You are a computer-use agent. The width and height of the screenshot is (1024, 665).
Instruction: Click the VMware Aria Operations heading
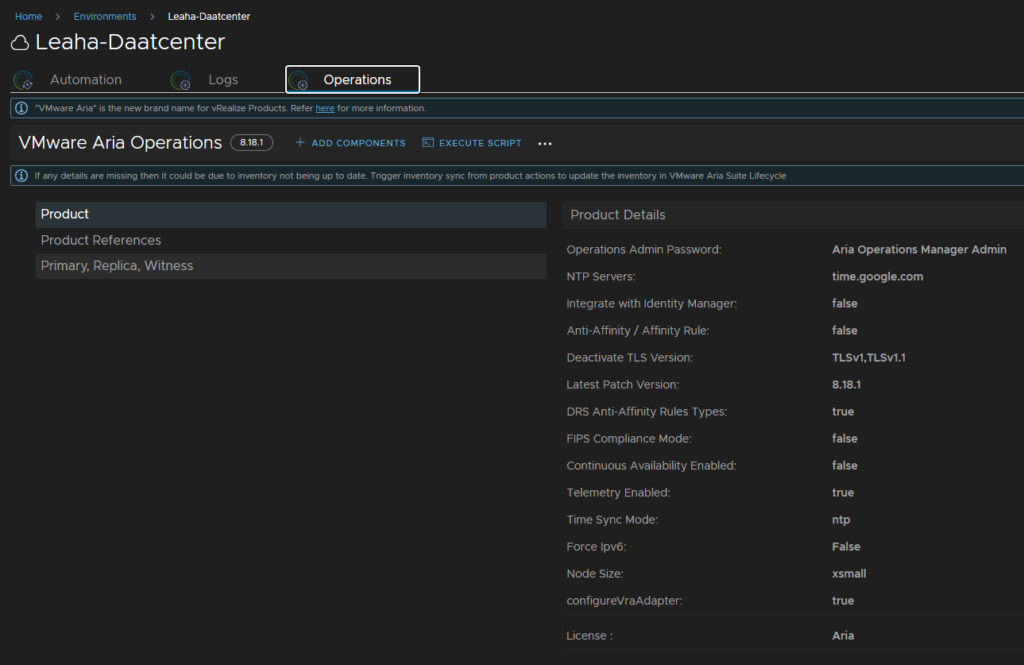pos(120,142)
